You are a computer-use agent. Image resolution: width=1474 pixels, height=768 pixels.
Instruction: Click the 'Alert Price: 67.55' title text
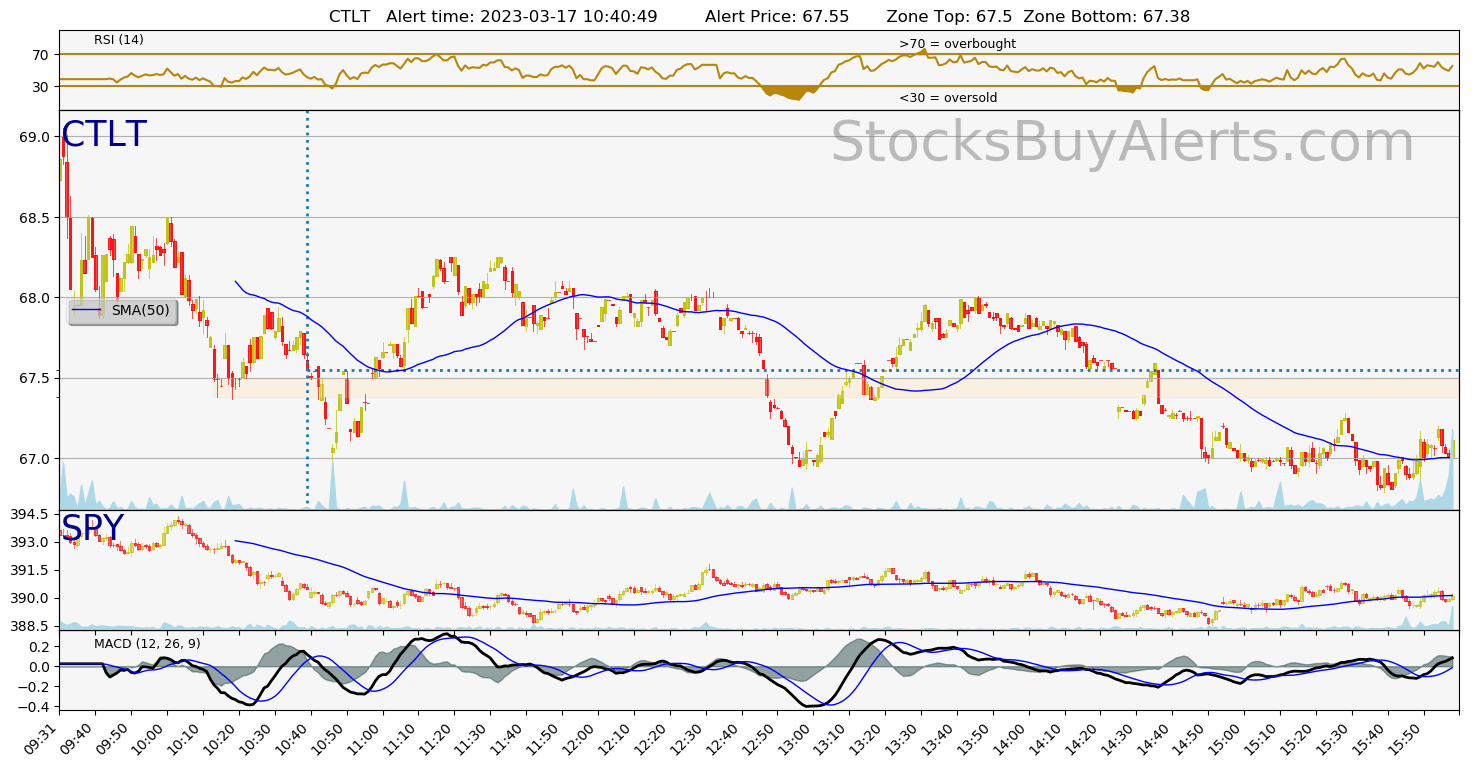[777, 17]
